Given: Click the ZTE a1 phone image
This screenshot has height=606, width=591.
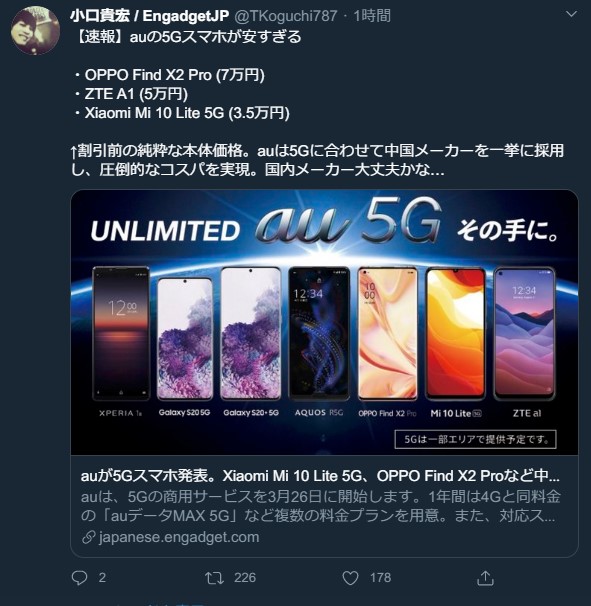Looking at the screenshot, I should pos(525,334).
